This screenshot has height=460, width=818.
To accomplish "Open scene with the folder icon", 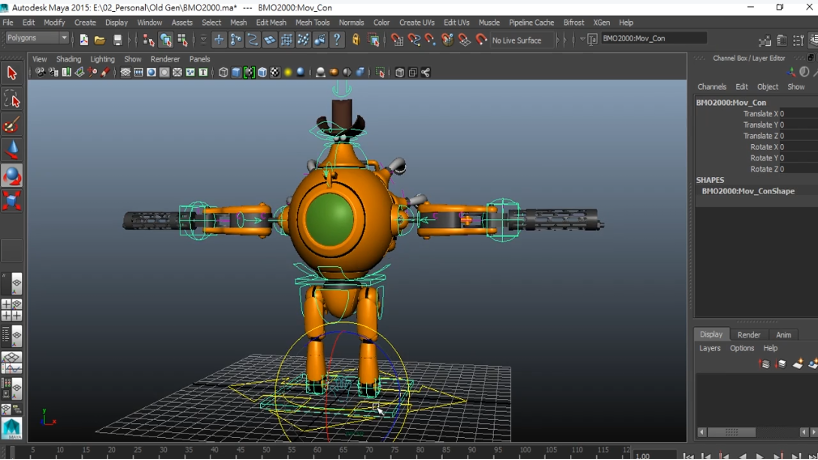I will [100, 40].
